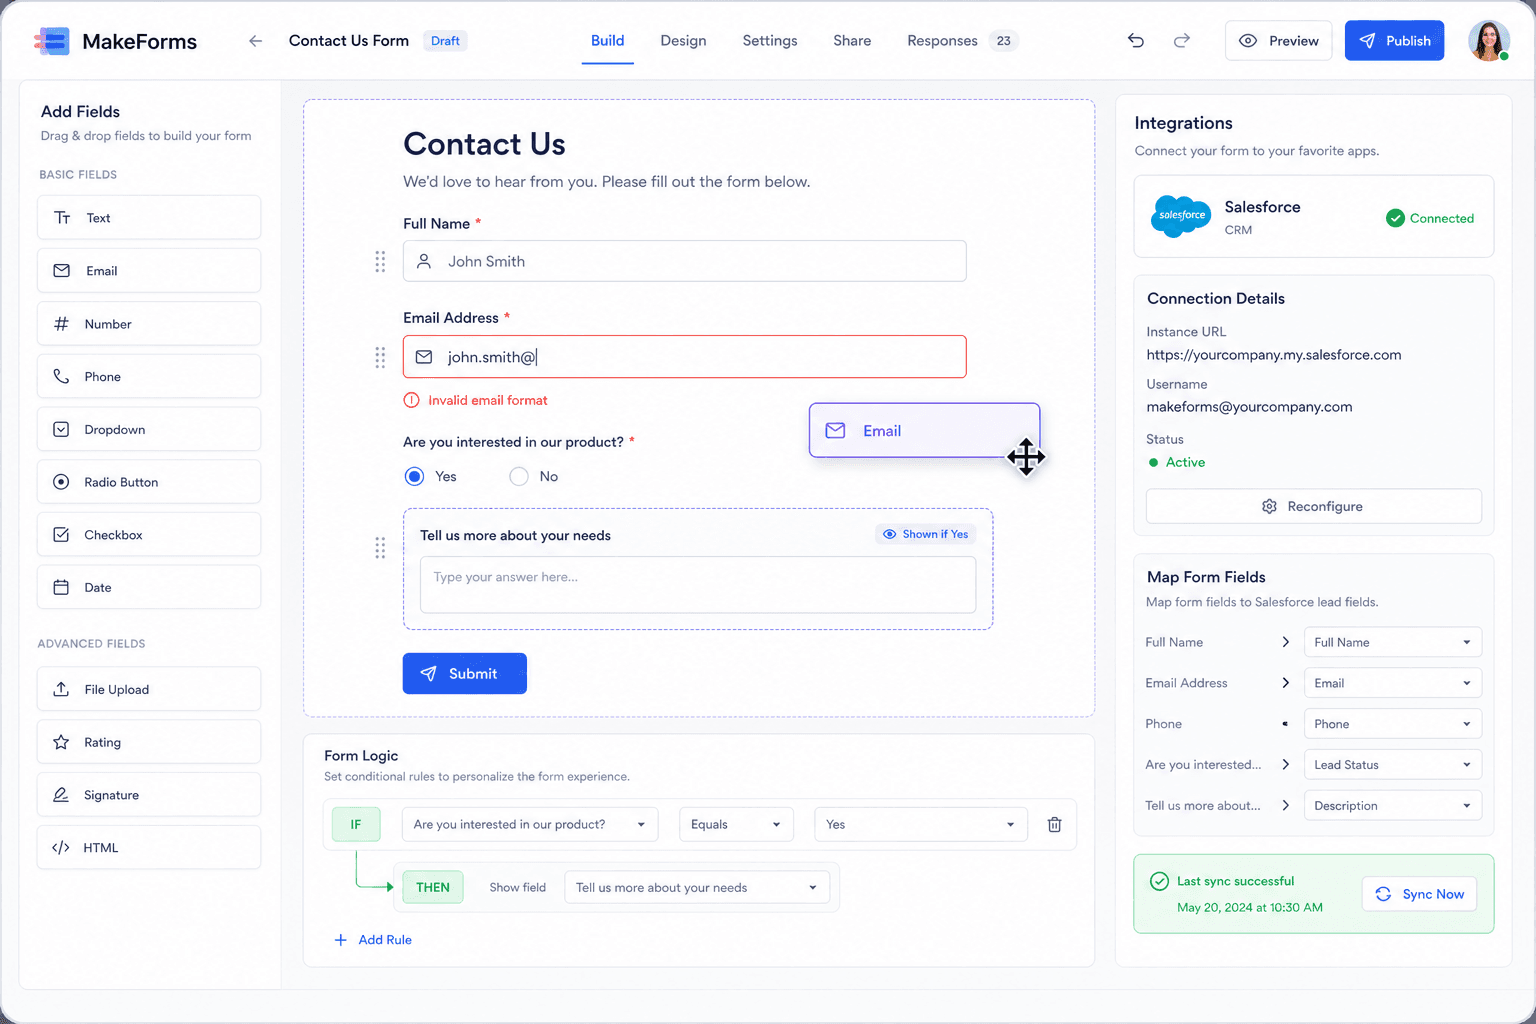Click the Last sync successful message
Image resolution: width=1536 pixels, height=1024 pixels.
(x=1235, y=881)
